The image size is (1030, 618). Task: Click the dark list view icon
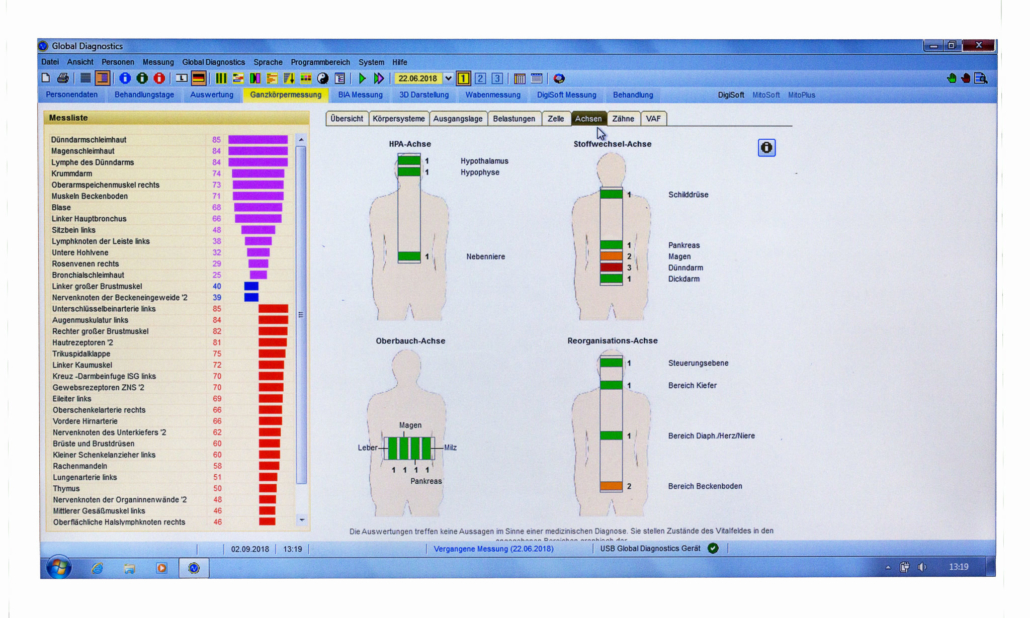[85, 78]
